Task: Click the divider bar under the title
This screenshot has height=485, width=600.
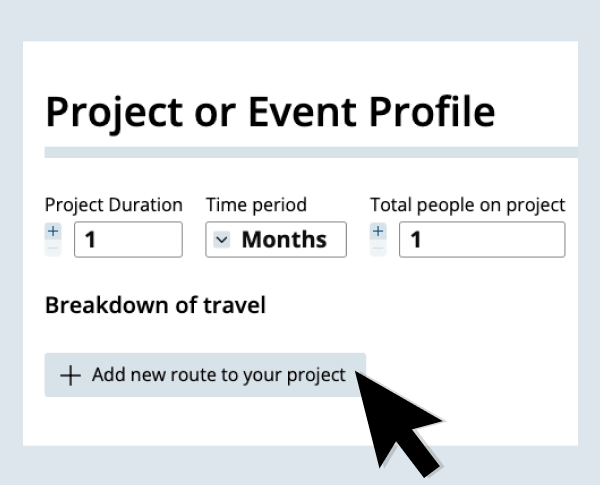Action: point(311,152)
